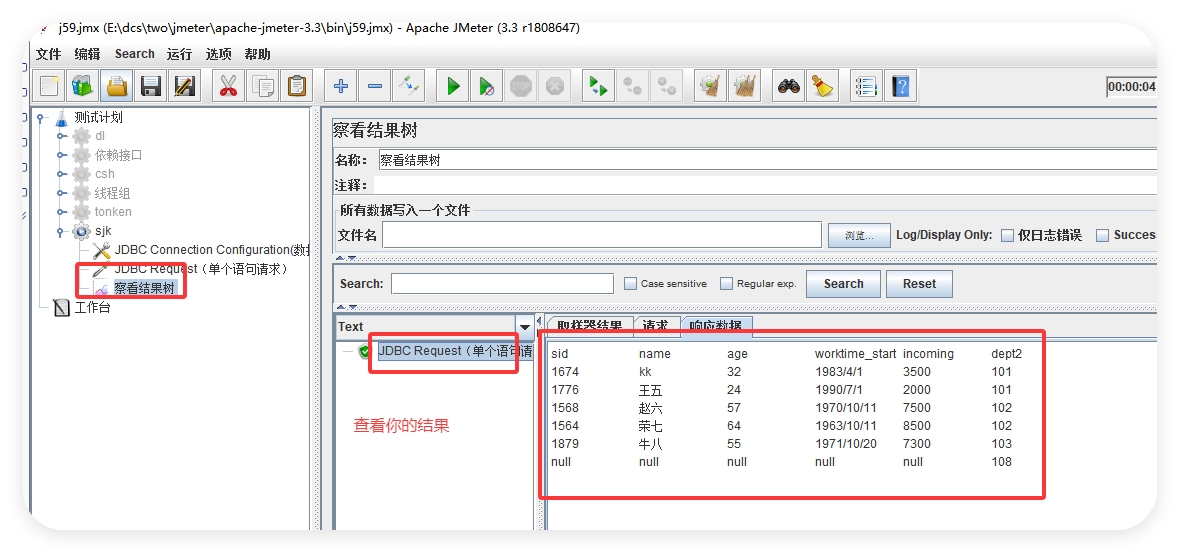Viewport: 1179px width, 552px height.
Task: Toggle the Successes checkbox
Action: pyautogui.click(x=1102, y=235)
